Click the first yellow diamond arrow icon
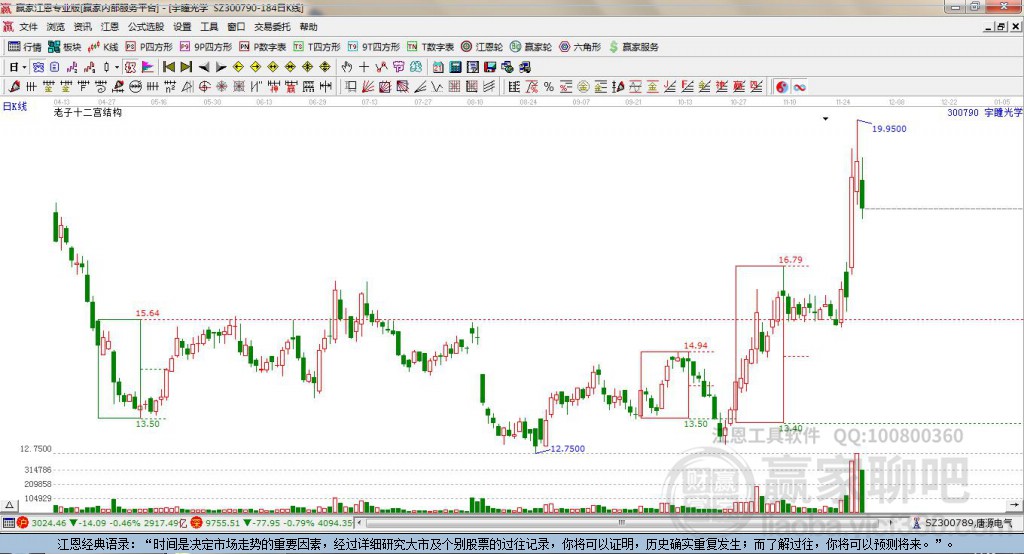This screenshot has height=554, width=1024. (x=238, y=67)
